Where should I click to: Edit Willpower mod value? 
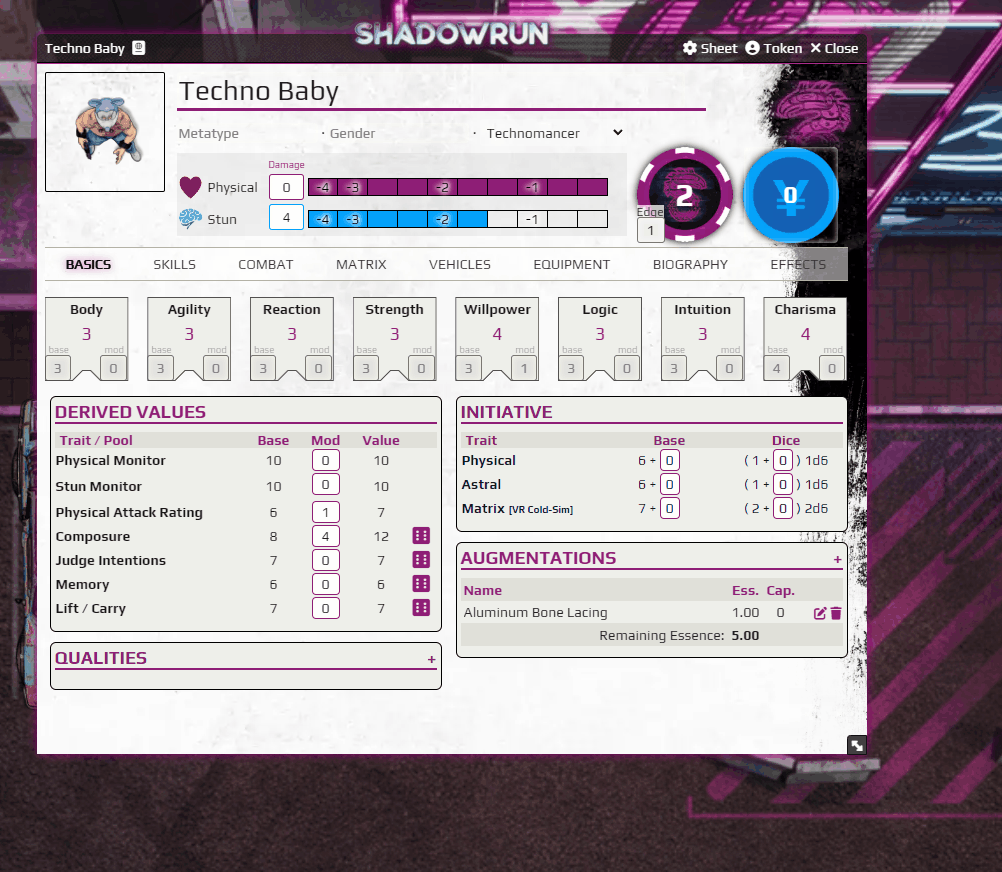coord(524,369)
